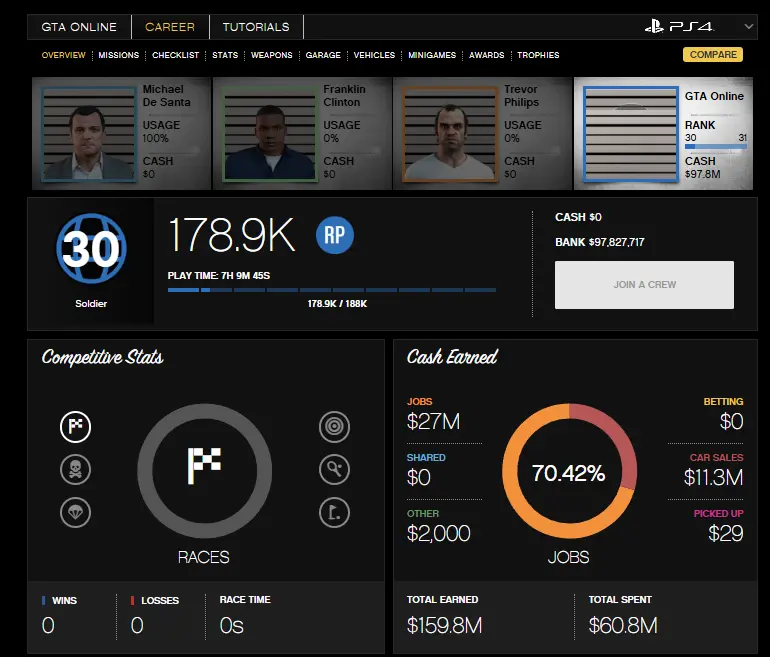Image resolution: width=770 pixels, height=657 pixels.
Task: Select the GTA Online character card
Action: [663, 133]
